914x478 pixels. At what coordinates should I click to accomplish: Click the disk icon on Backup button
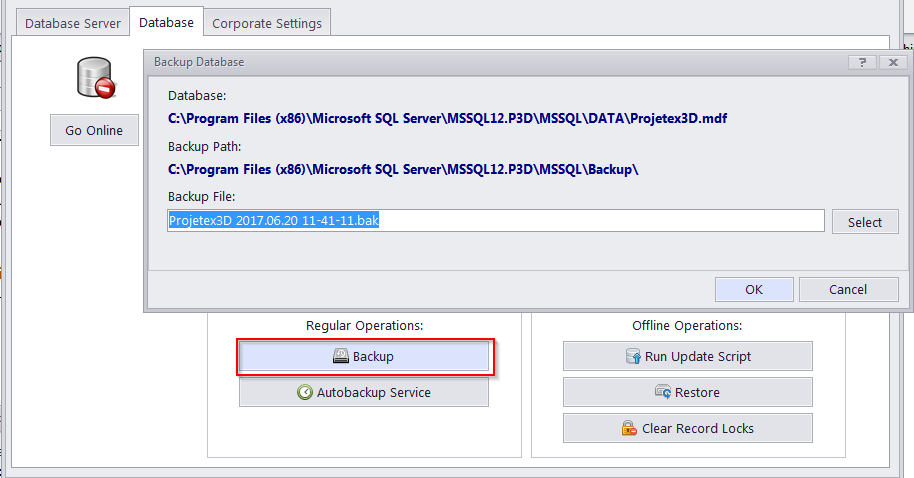tap(341, 356)
